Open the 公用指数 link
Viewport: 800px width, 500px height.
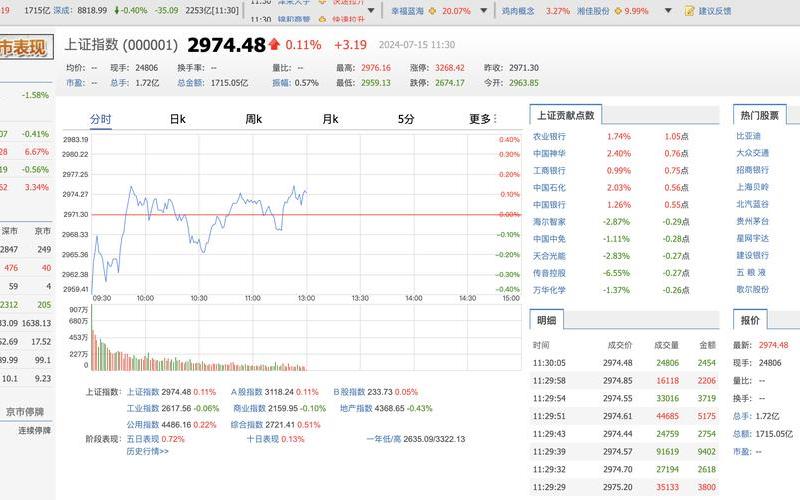point(143,424)
